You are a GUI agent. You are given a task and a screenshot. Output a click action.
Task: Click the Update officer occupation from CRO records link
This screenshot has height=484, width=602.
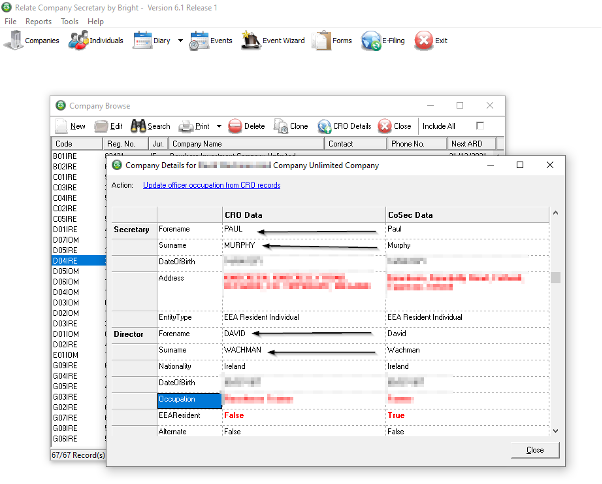pyautogui.click(x=212, y=185)
